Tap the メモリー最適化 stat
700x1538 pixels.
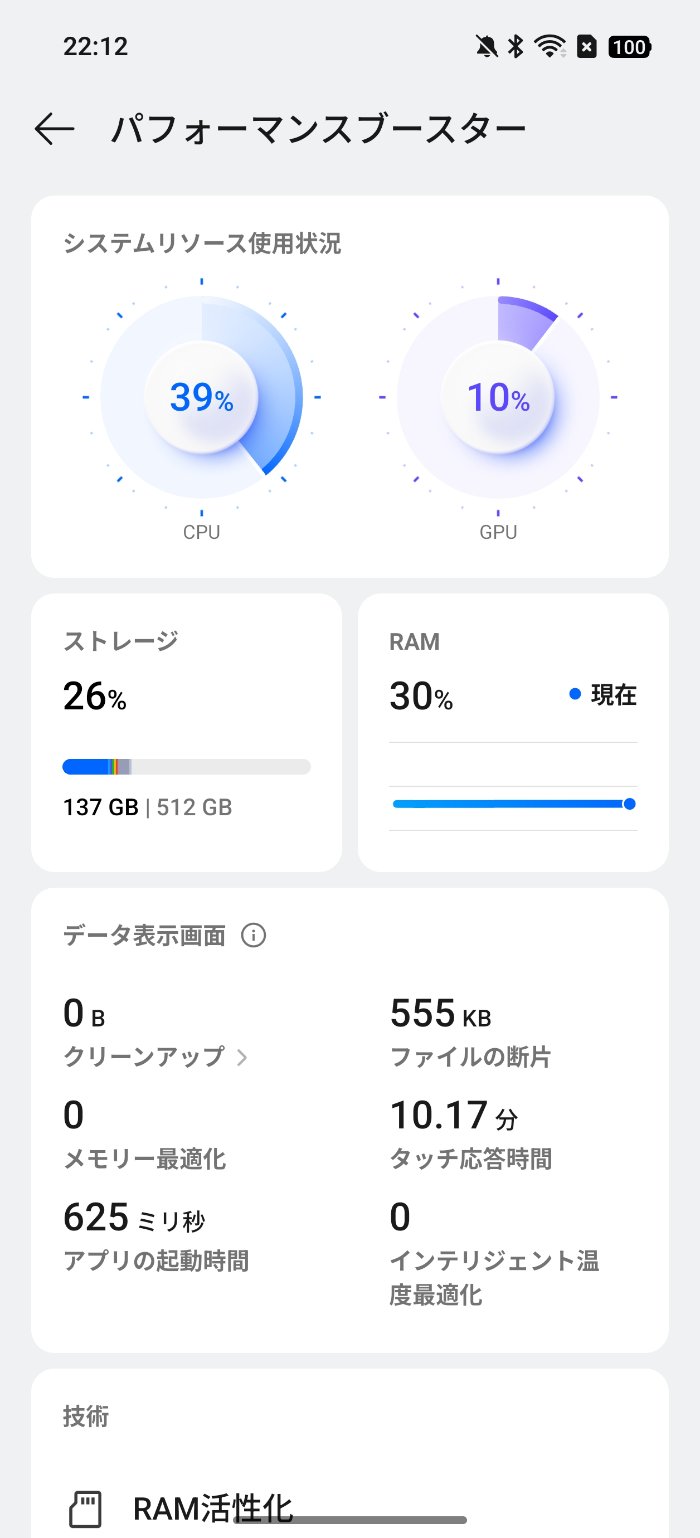pyautogui.click(x=144, y=1136)
